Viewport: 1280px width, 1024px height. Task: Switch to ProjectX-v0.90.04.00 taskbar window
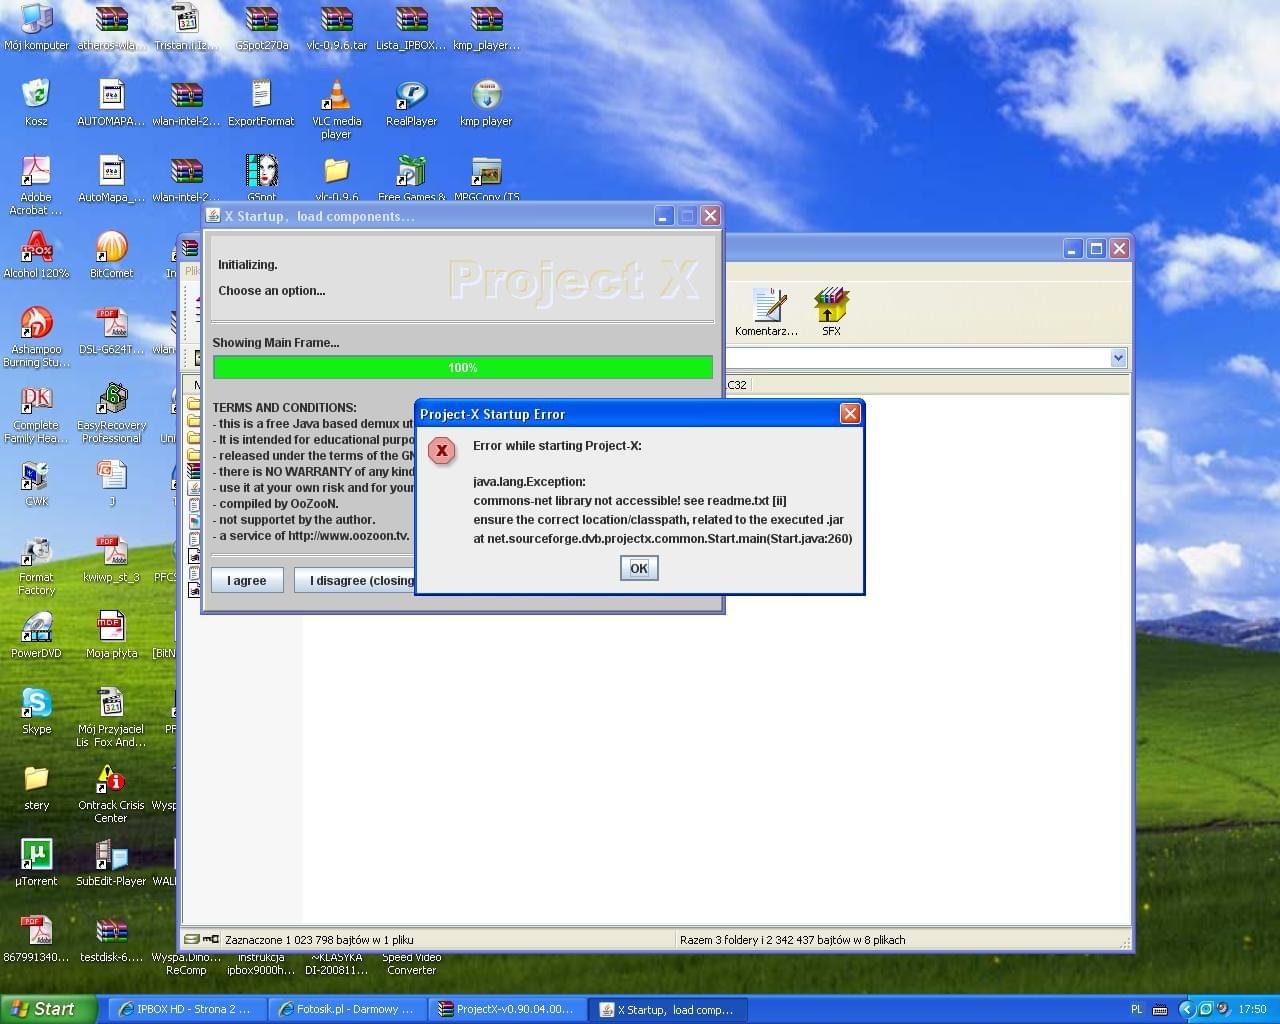pyautogui.click(x=507, y=1009)
